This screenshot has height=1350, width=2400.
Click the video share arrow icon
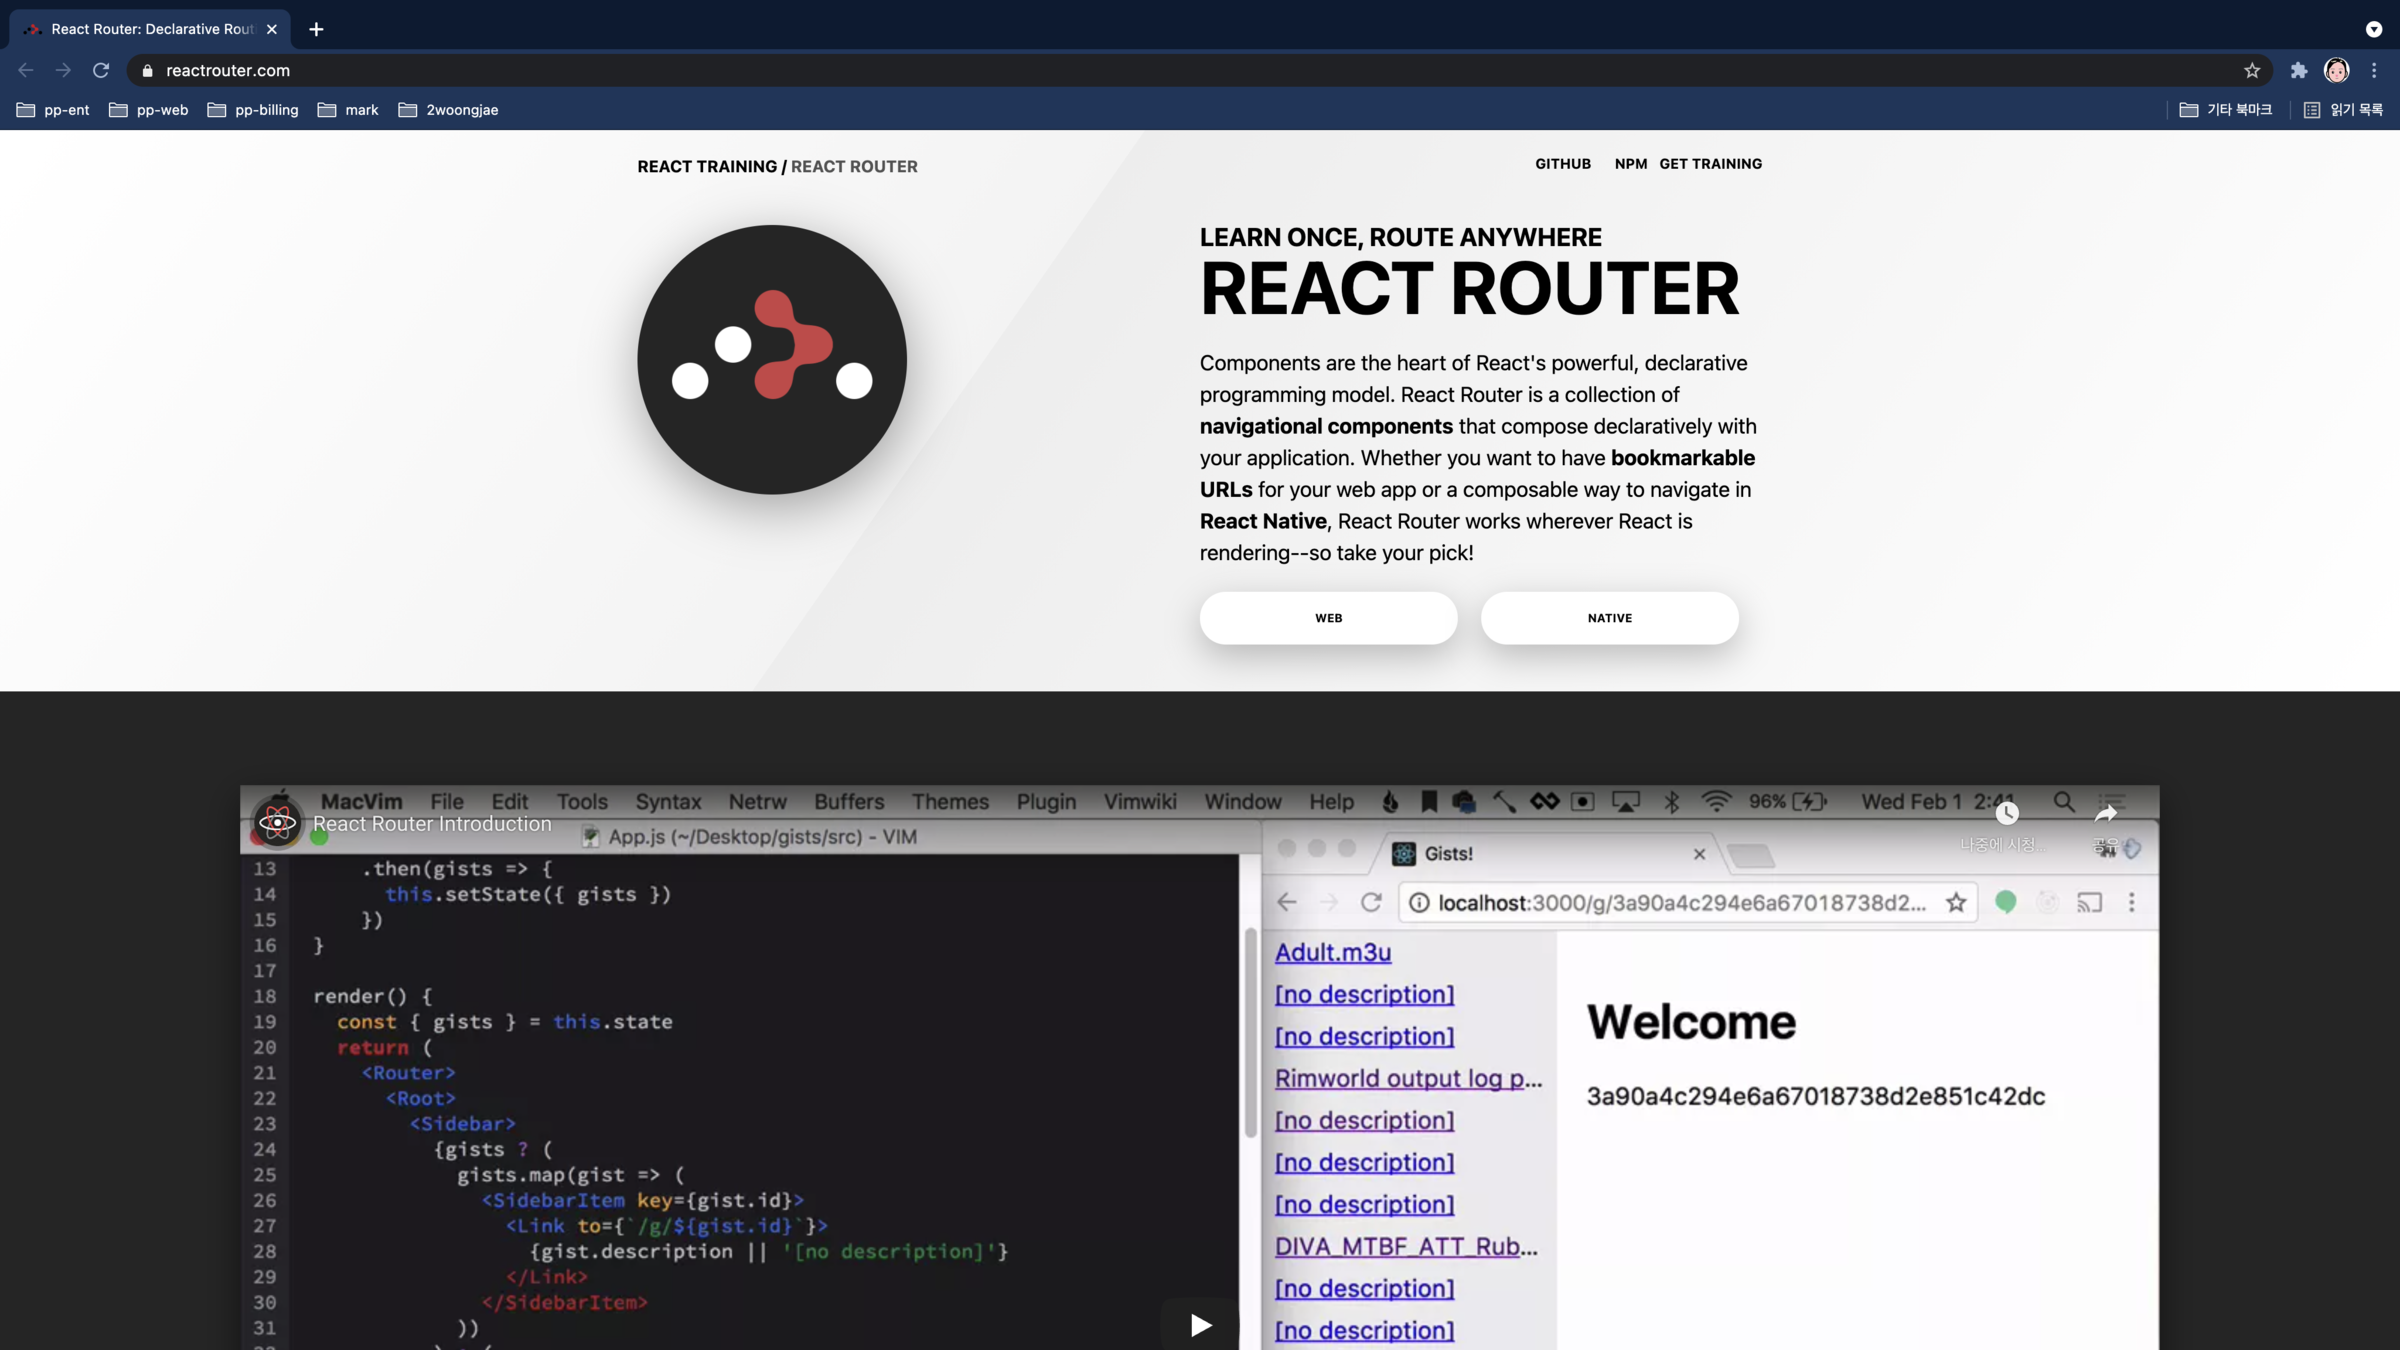coord(2106,814)
